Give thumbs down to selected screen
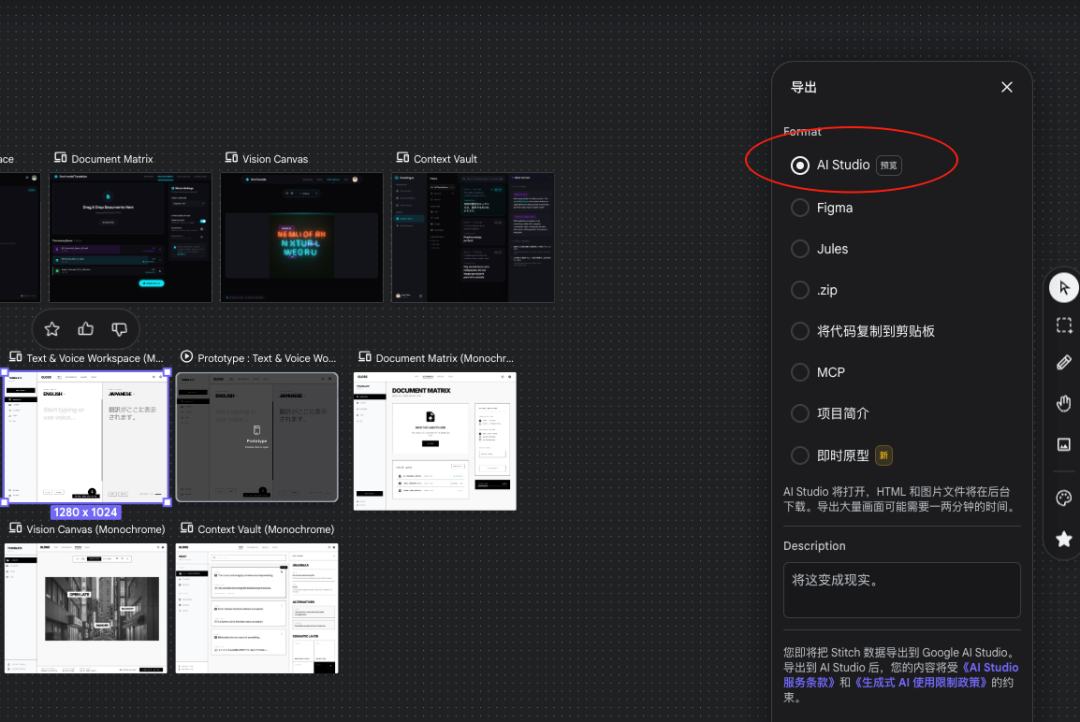 coord(119,329)
